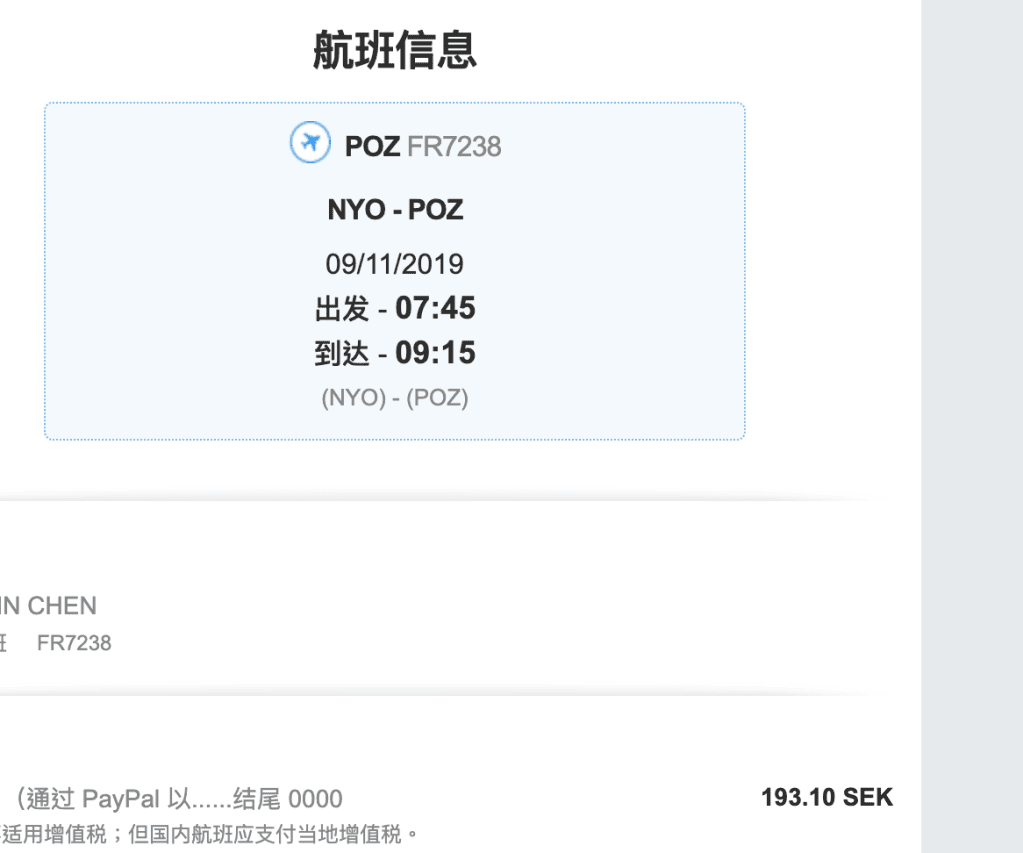Click the departure time 07:45
The width and height of the screenshot is (1023, 853).
pos(435,307)
